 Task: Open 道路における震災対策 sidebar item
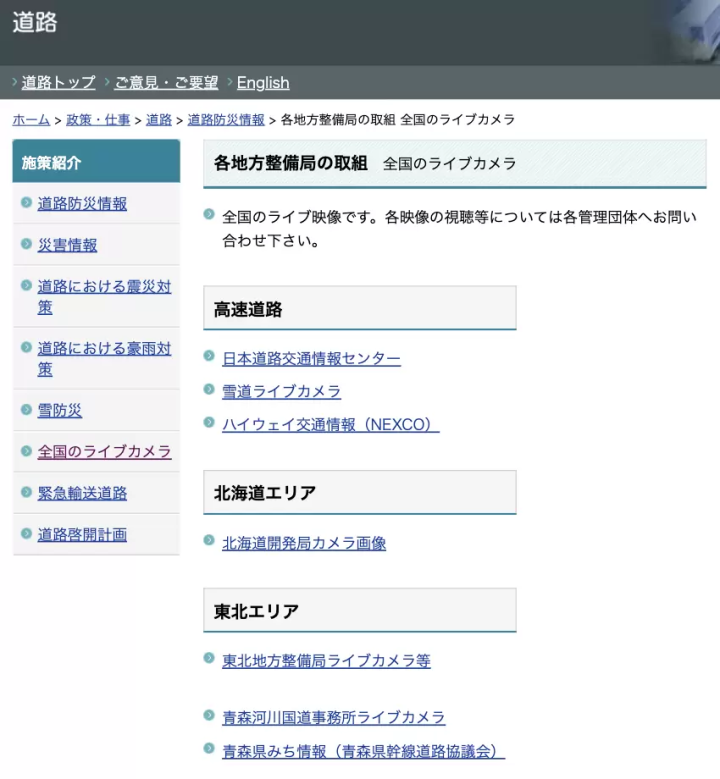tap(104, 297)
